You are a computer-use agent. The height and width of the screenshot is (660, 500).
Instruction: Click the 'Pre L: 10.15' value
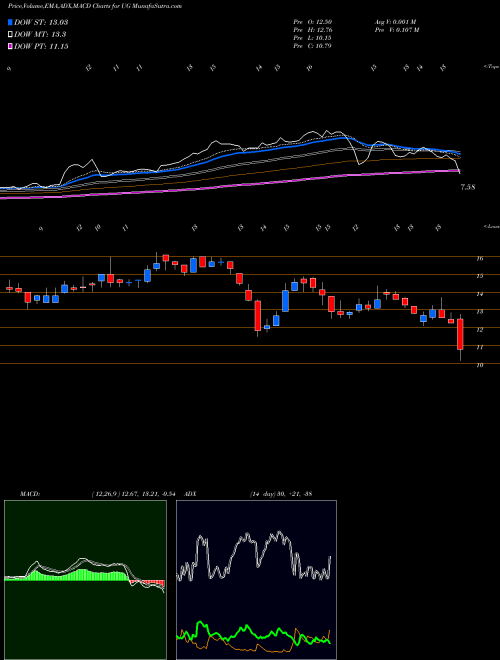[x=312, y=38]
